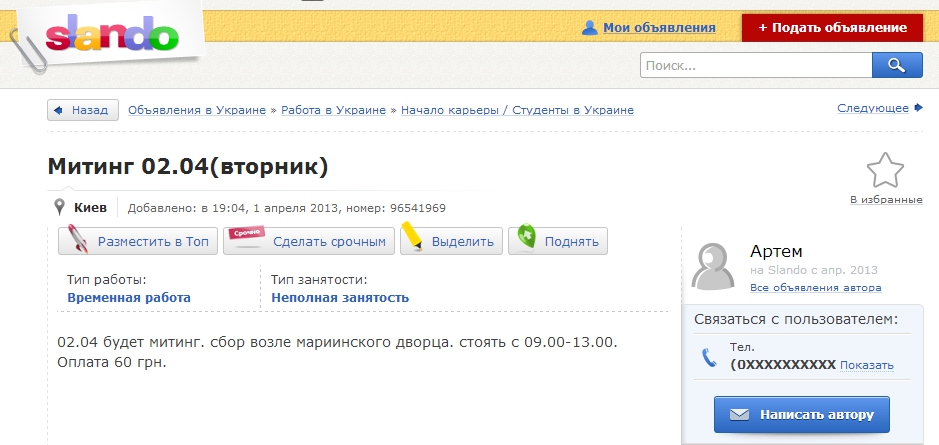Click the author name Артем
Screen dimensions: 939x445
pos(776,252)
